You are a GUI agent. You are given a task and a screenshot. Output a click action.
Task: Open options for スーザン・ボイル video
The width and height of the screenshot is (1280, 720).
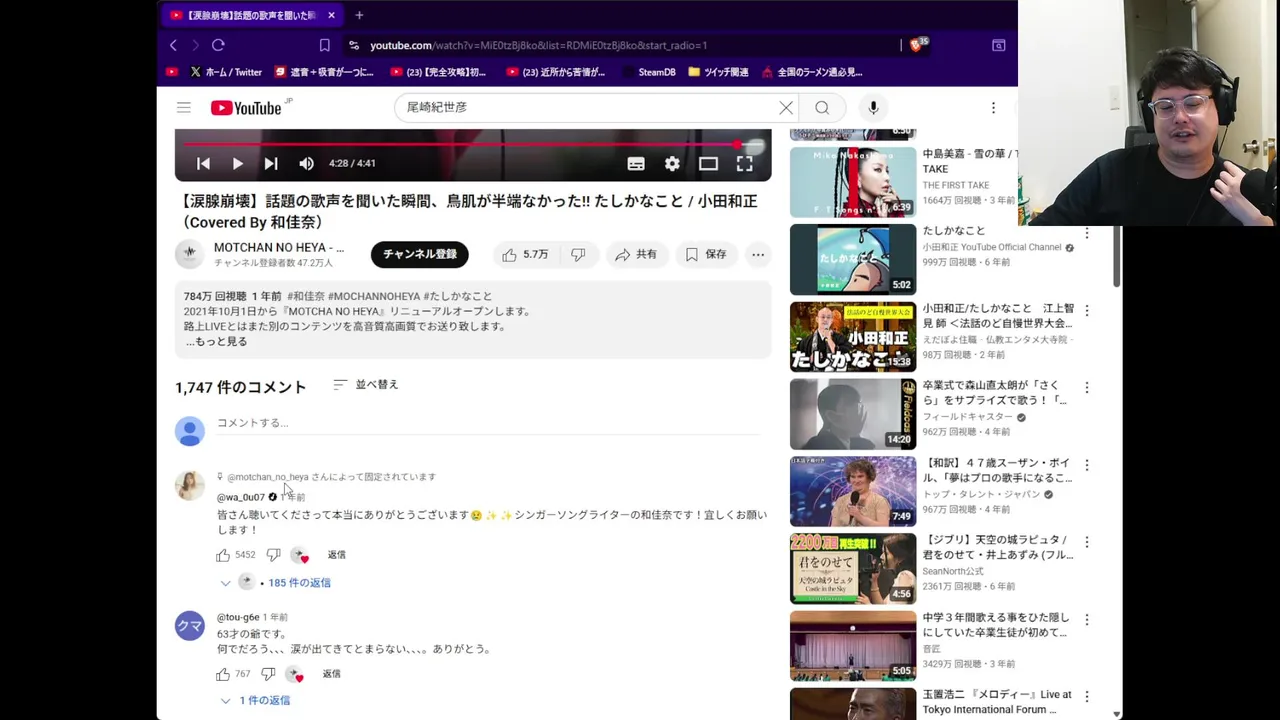1087,465
